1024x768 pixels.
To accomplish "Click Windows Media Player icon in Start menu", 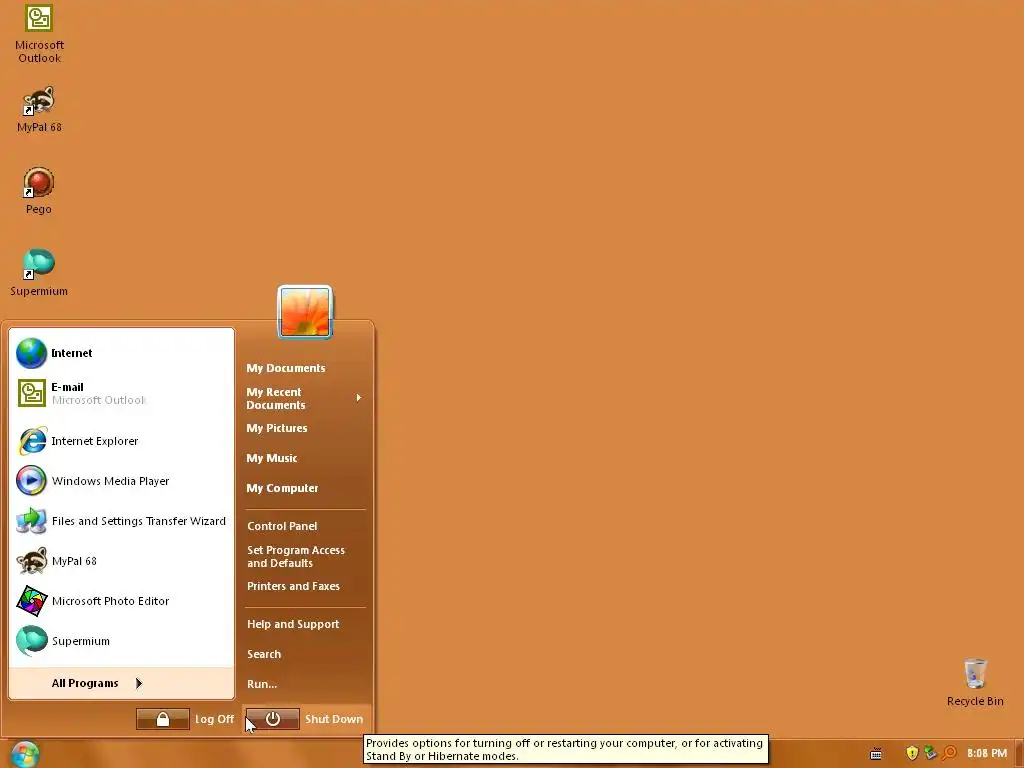I will click(x=31, y=481).
